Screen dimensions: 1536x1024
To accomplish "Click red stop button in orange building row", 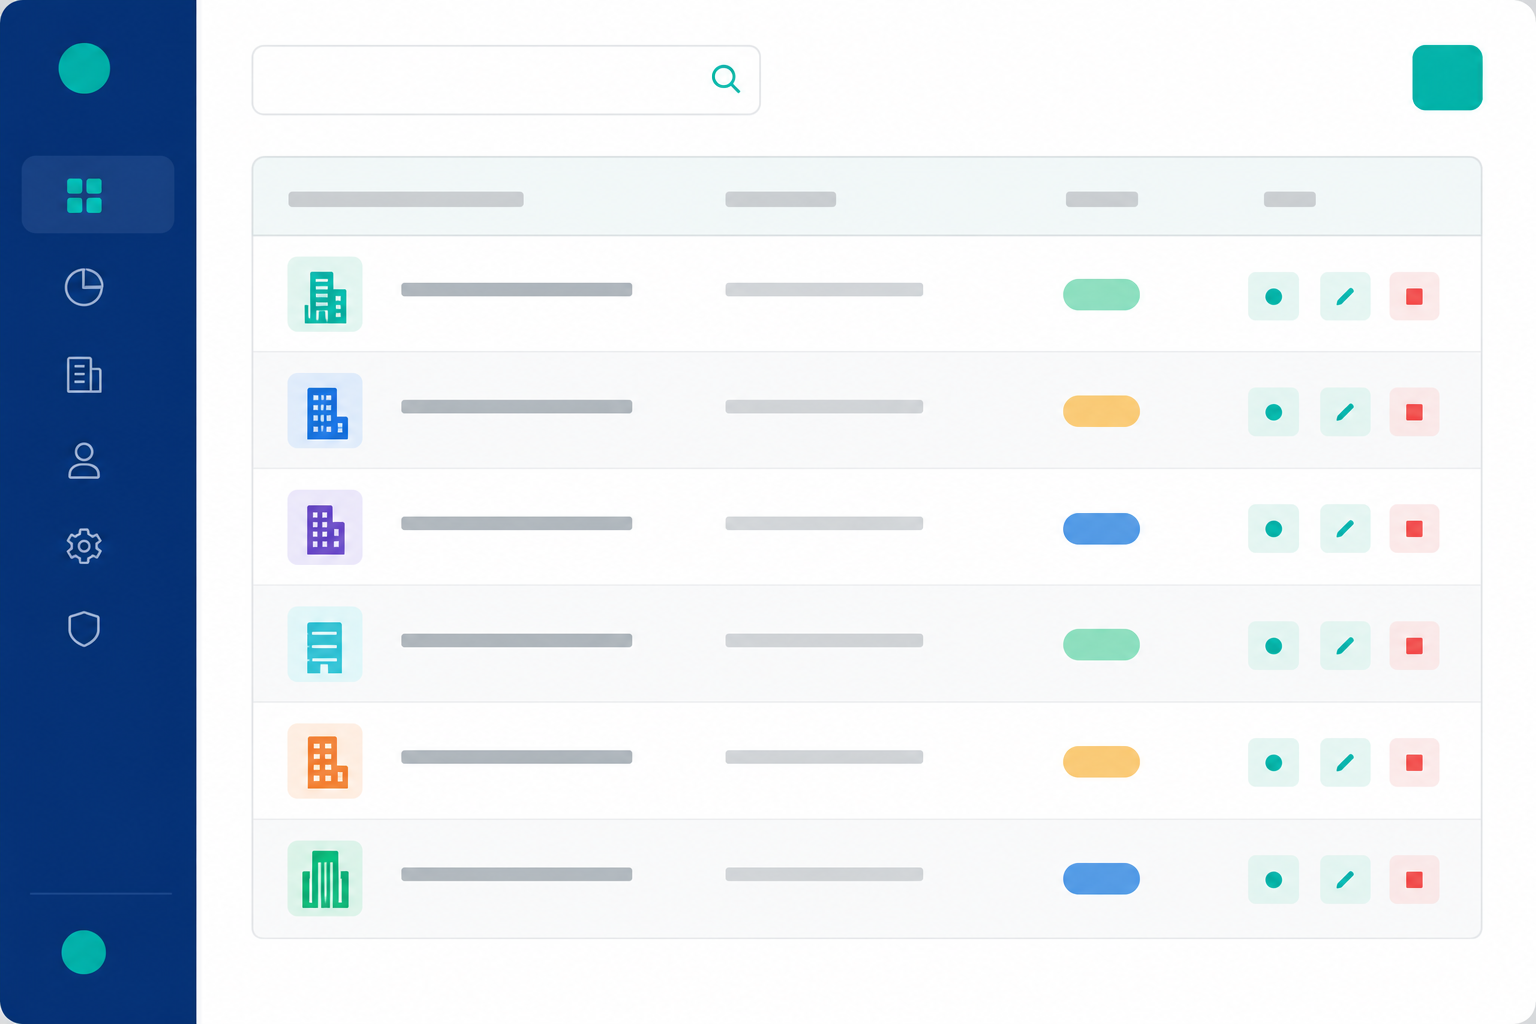I will coord(1414,763).
